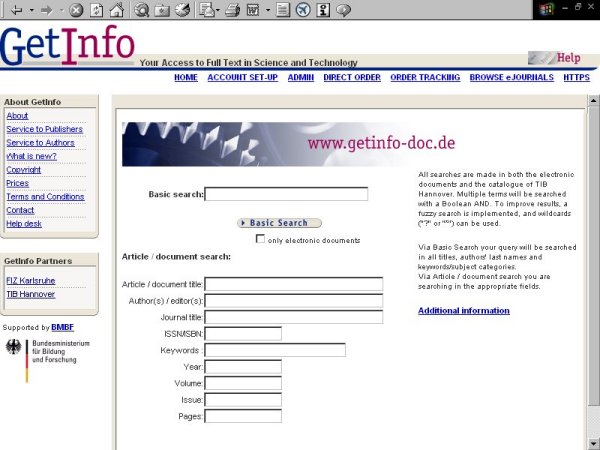The image size is (600, 450).
Task: Open the ADMIN navigation item
Action: (x=301, y=77)
